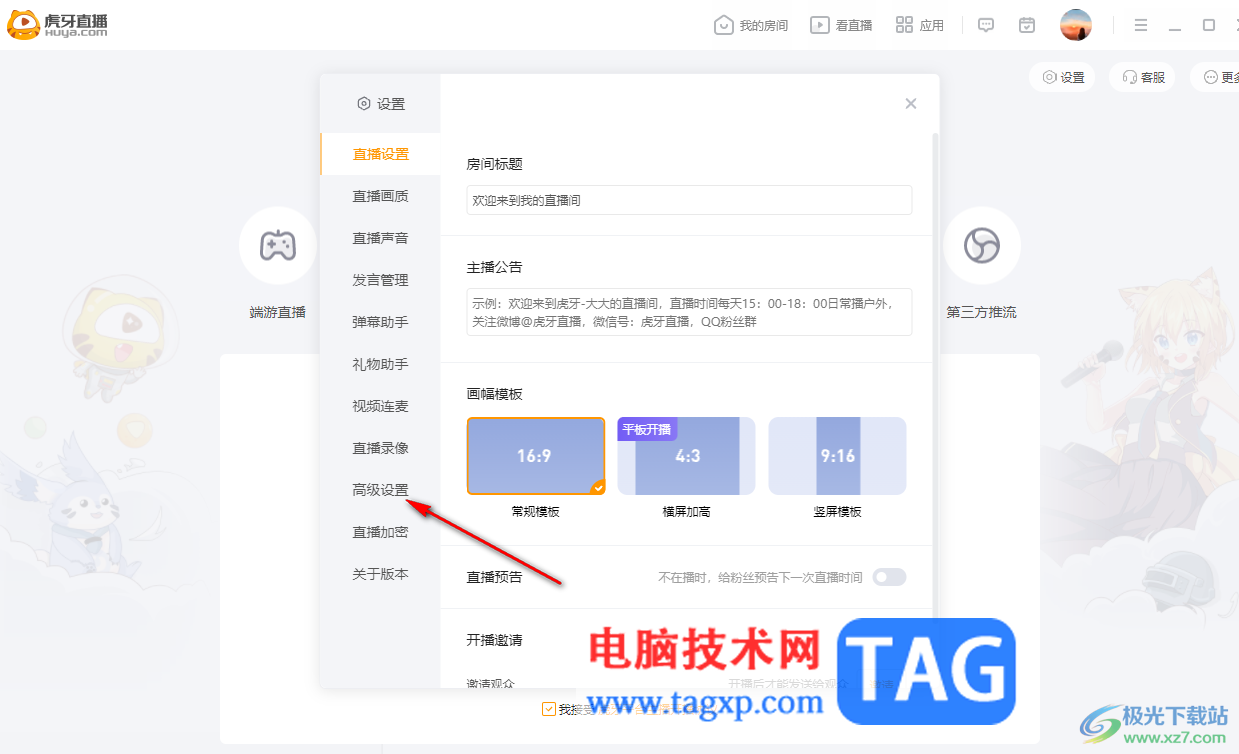
Task: Select third-party push stream (第三方推流) icon
Action: tap(981, 245)
